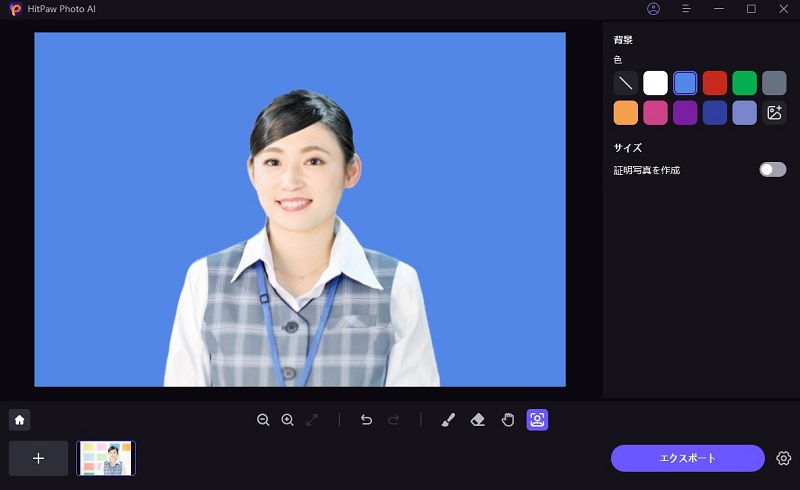Viewport: 800px width, 490px height.
Task: Click the home icon button
Action: (x=19, y=420)
